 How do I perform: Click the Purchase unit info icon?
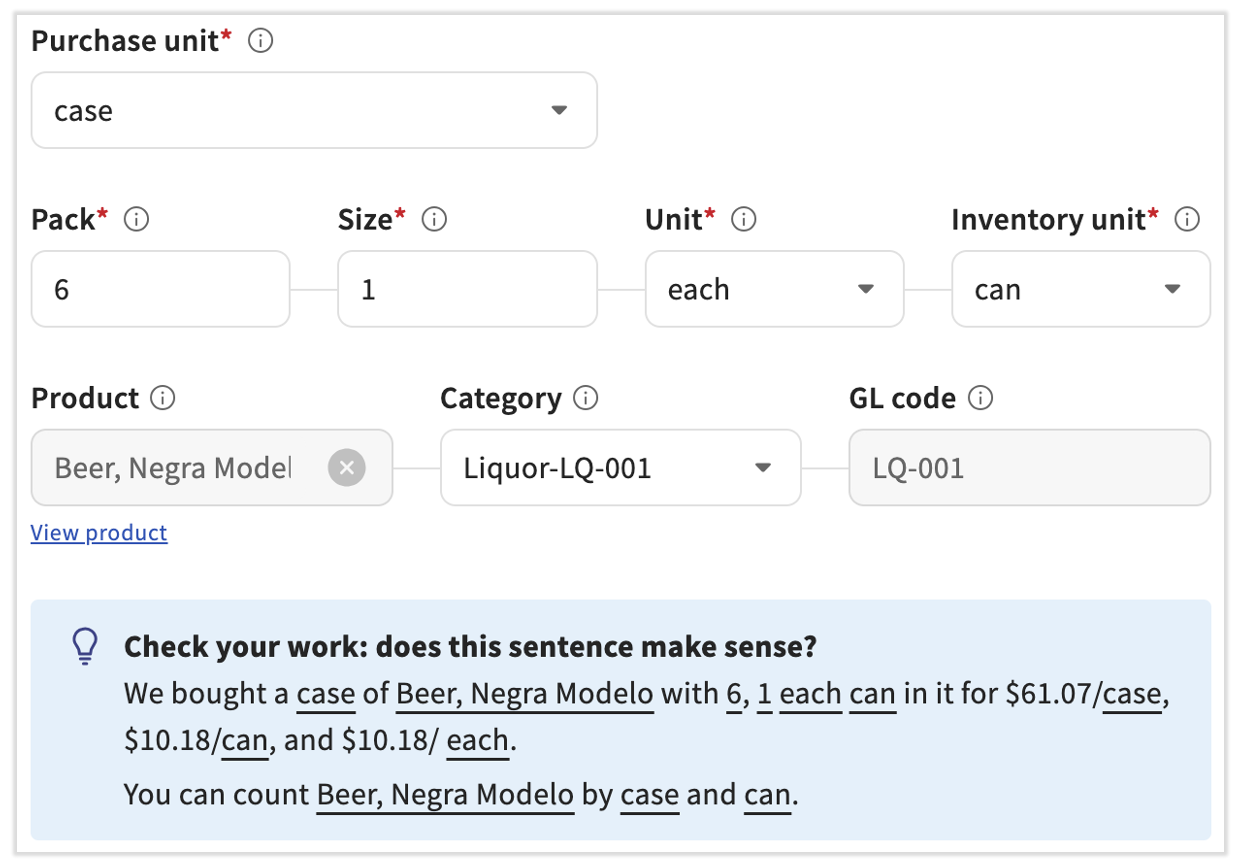[259, 41]
